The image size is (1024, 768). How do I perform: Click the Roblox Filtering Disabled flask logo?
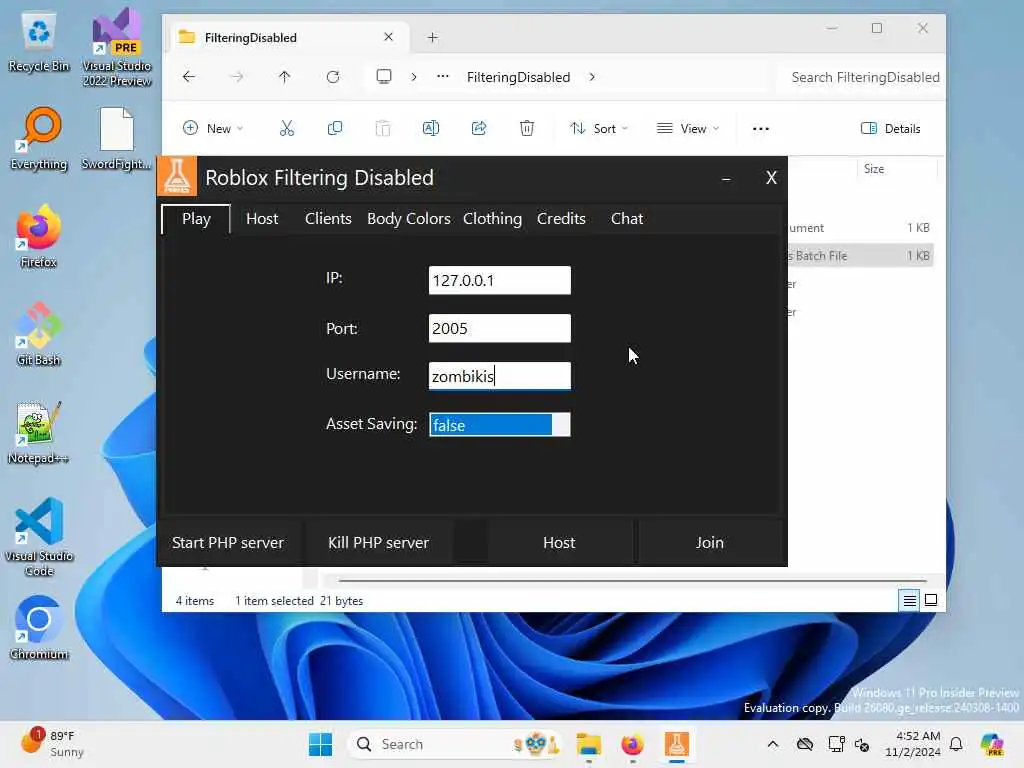pyautogui.click(x=177, y=176)
